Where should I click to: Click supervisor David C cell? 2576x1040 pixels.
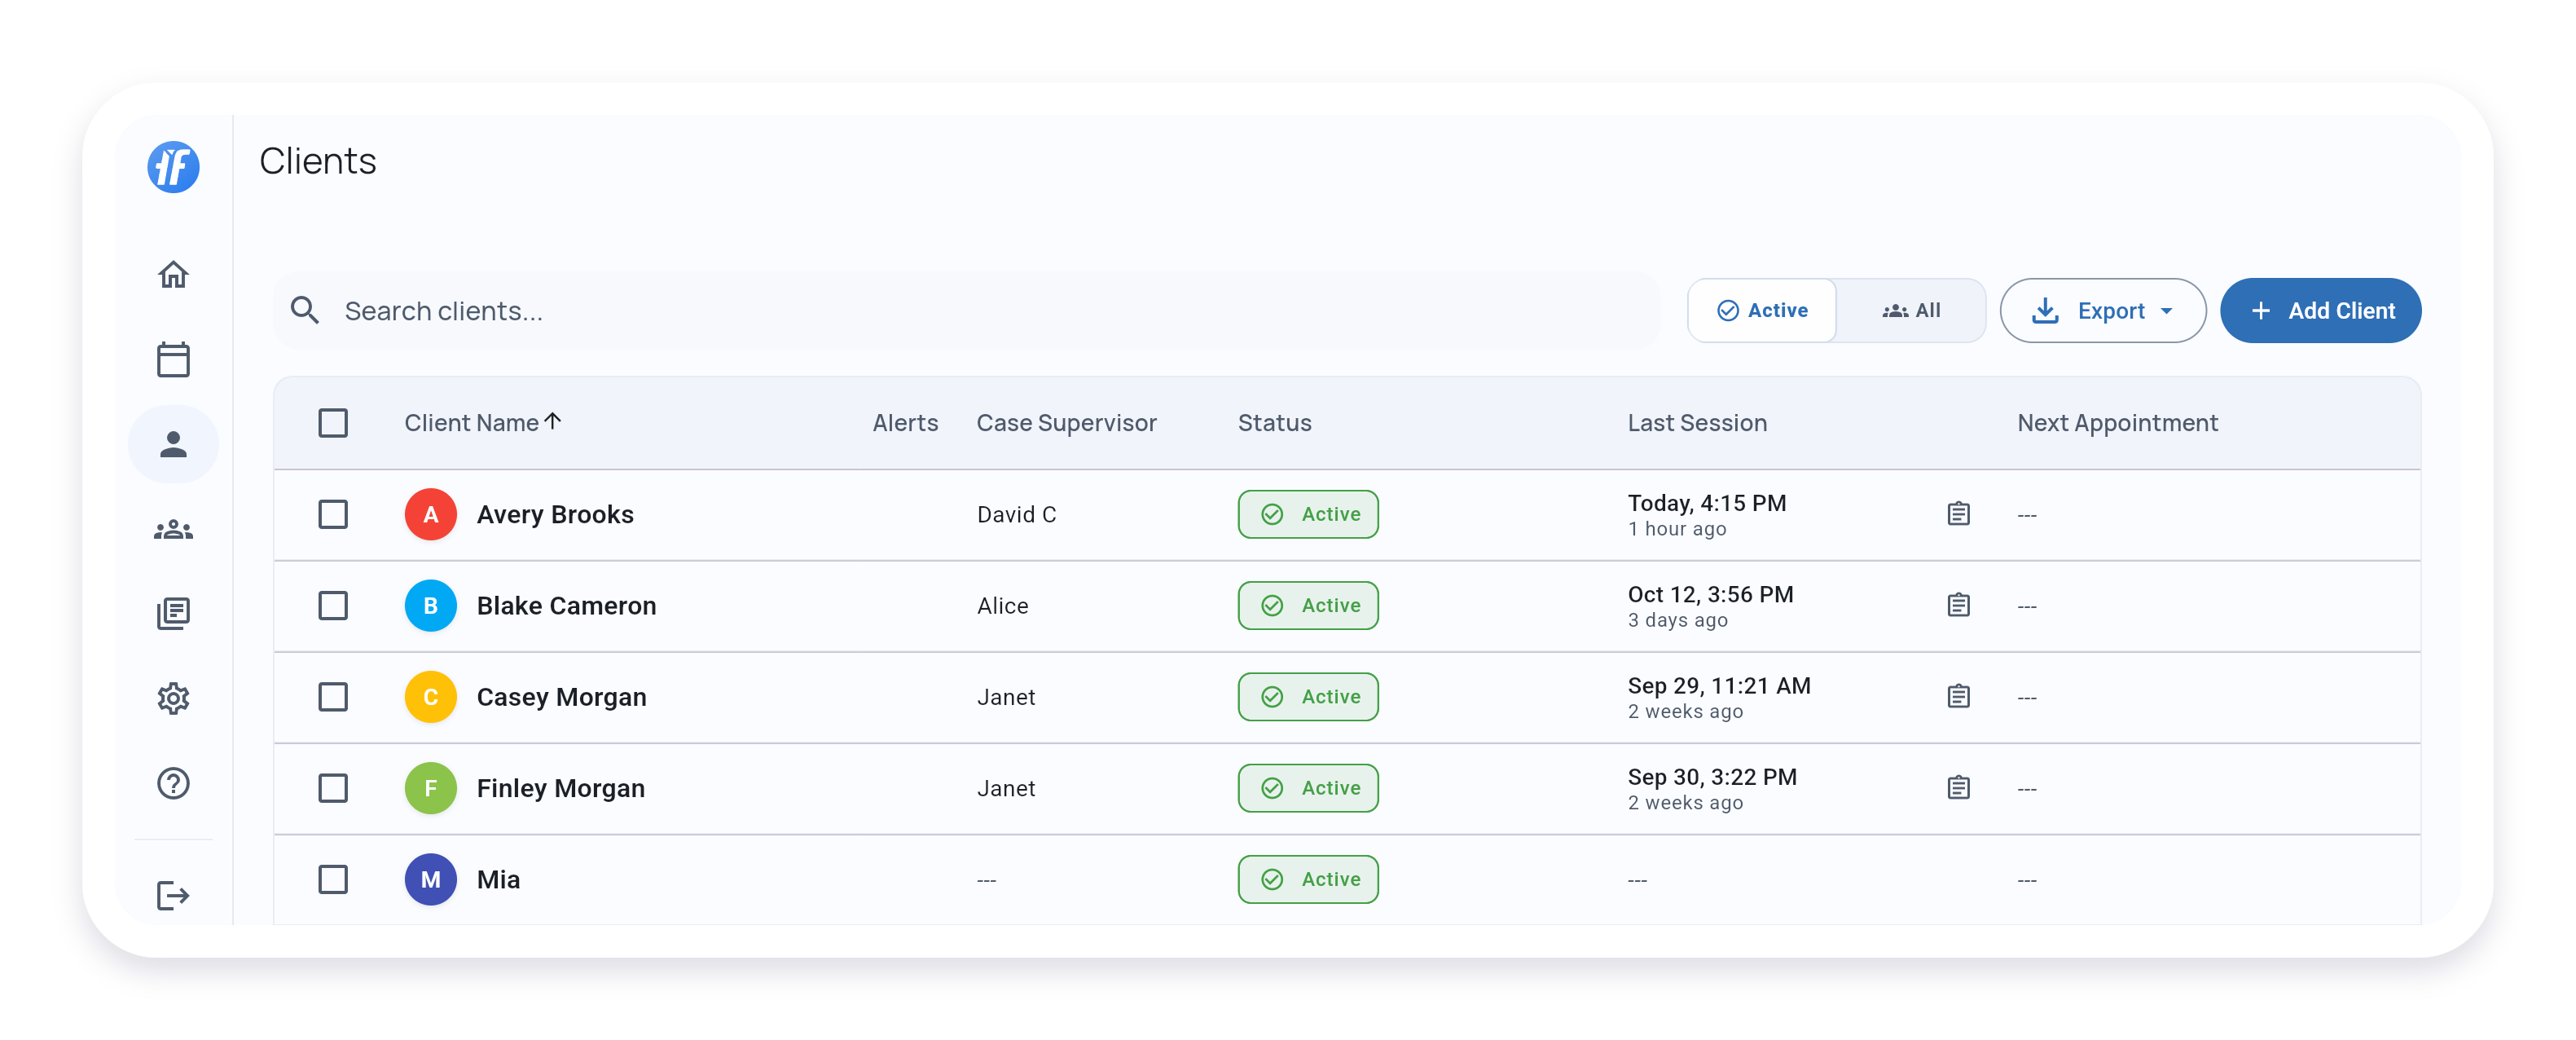click(x=1016, y=514)
